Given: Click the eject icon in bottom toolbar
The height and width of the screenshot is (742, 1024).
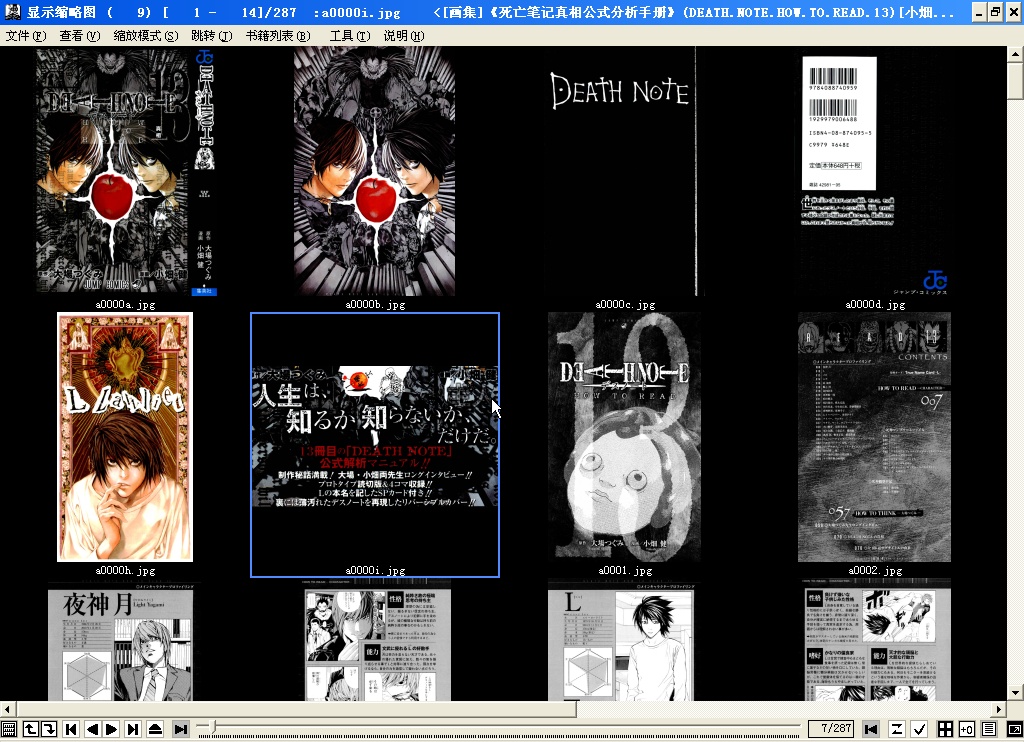Looking at the screenshot, I should tap(155, 729).
